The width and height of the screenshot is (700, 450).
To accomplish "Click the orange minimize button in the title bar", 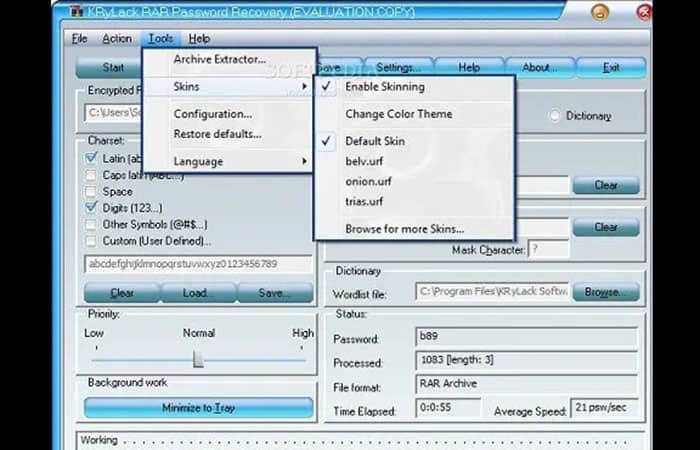I will pyautogui.click(x=600, y=12).
